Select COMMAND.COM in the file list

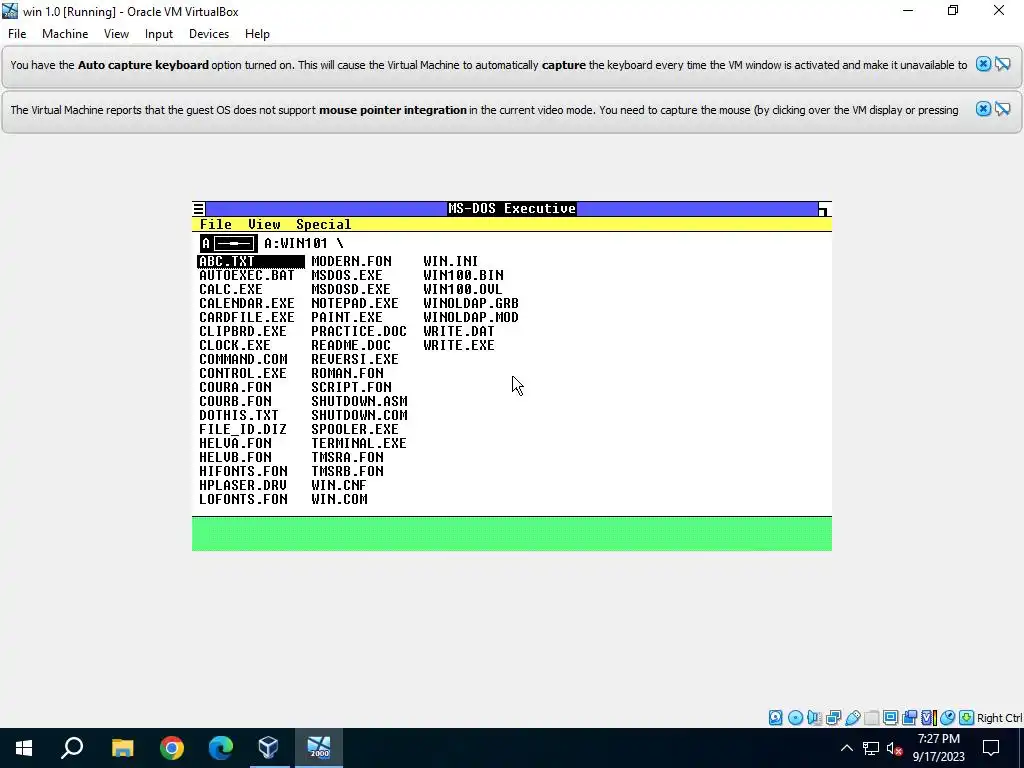pos(243,360)
